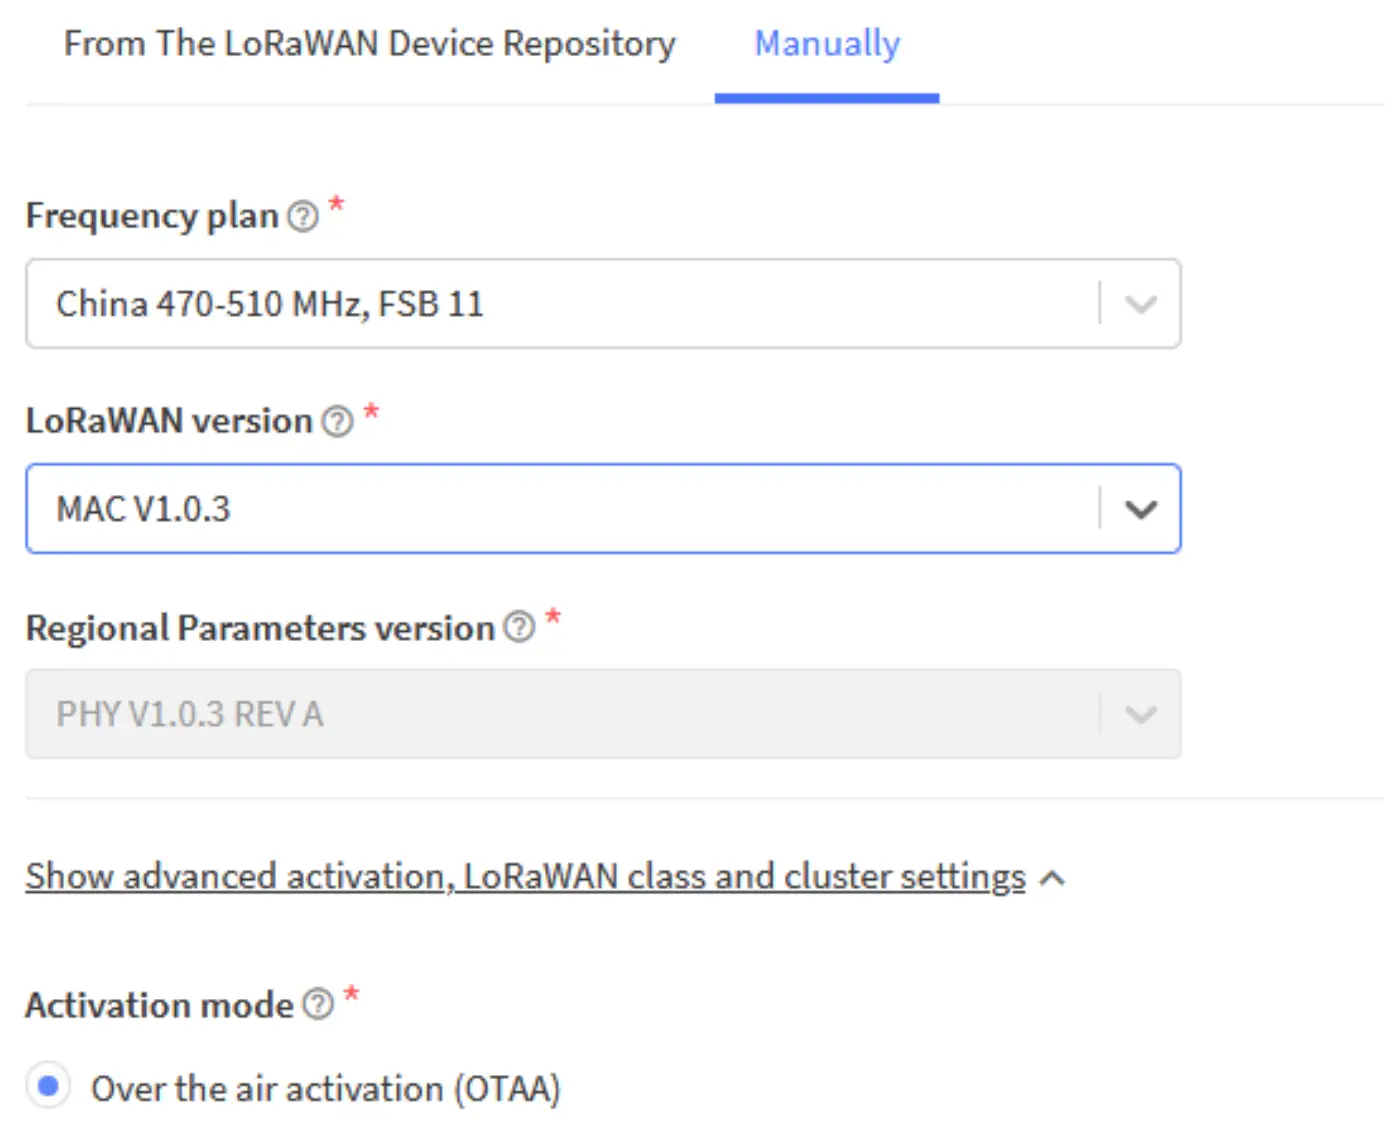Click the Frequency plan help icon
The width and height of the screenshot is (1387, 1145).
tap(303, 216)
